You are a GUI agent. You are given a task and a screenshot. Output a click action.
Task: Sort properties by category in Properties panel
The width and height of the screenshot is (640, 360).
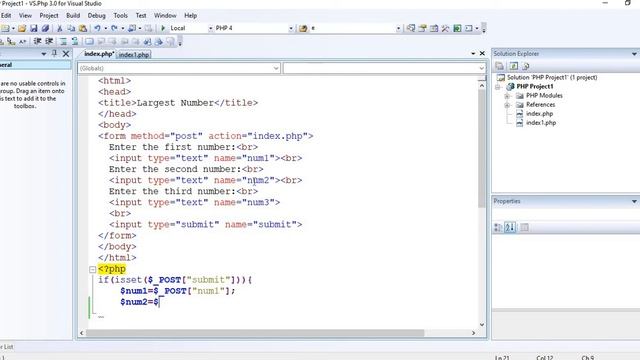498,227
